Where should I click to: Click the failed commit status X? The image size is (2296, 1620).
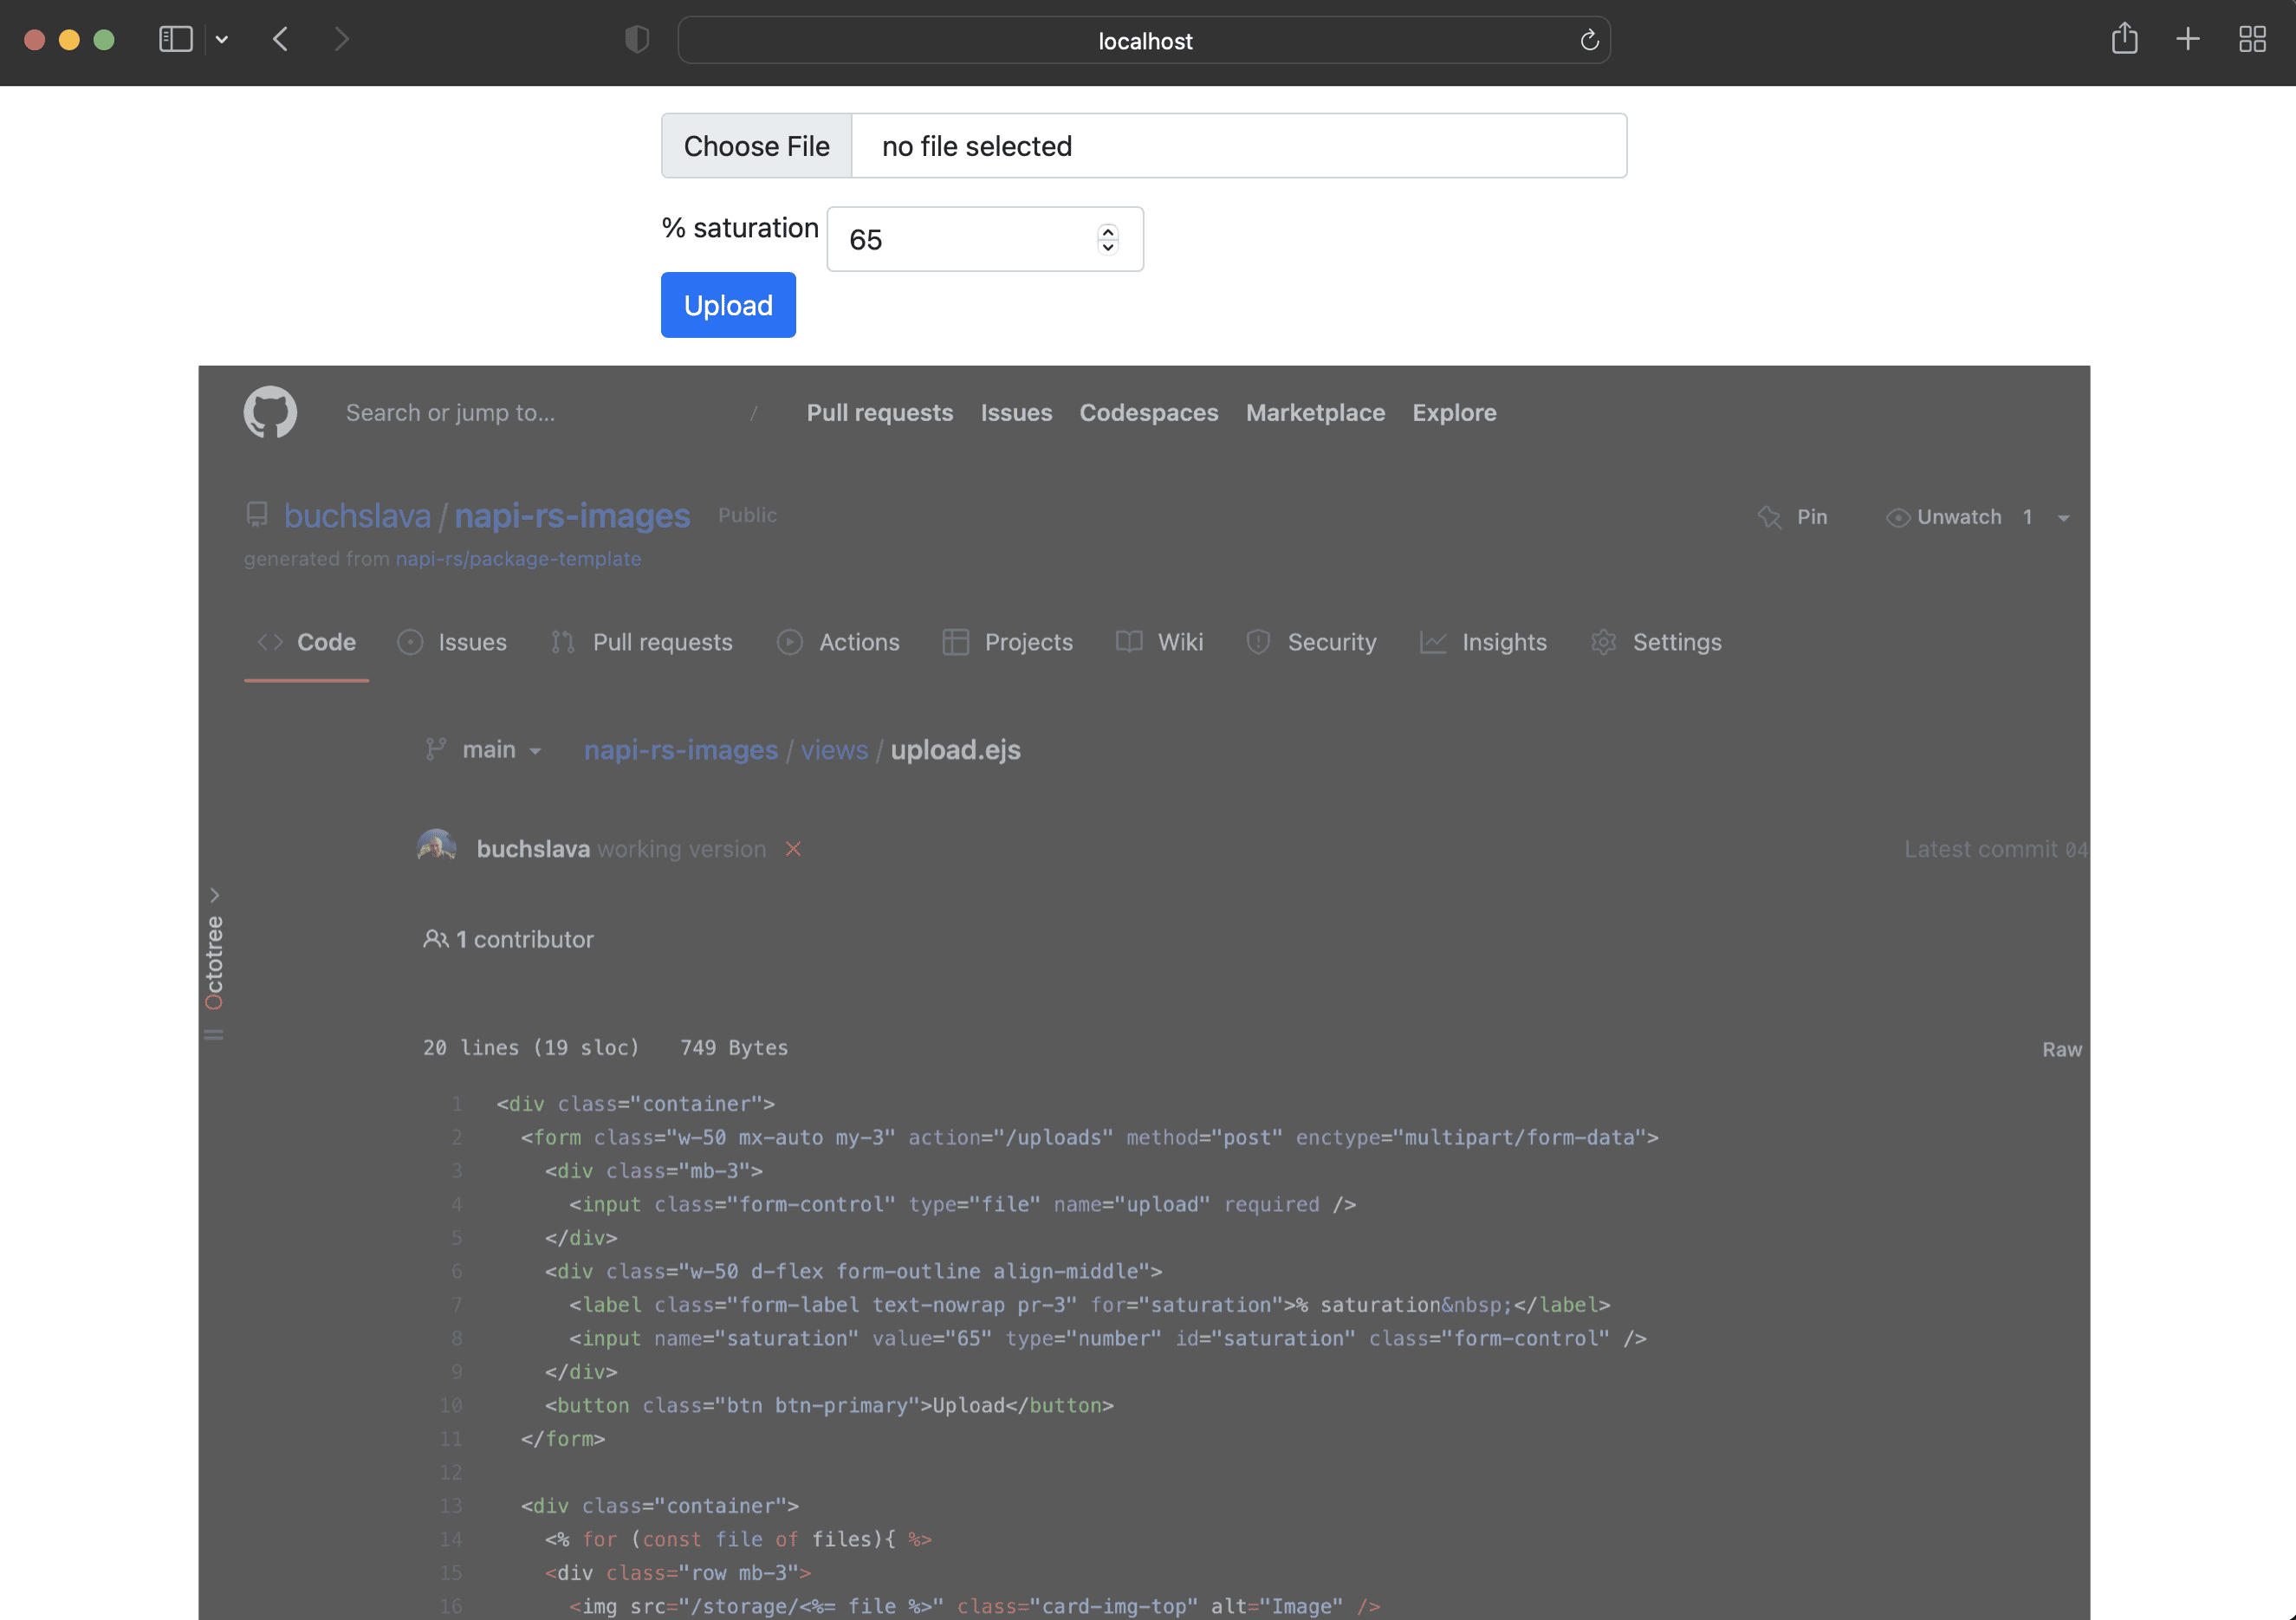(x=793, y=849)
